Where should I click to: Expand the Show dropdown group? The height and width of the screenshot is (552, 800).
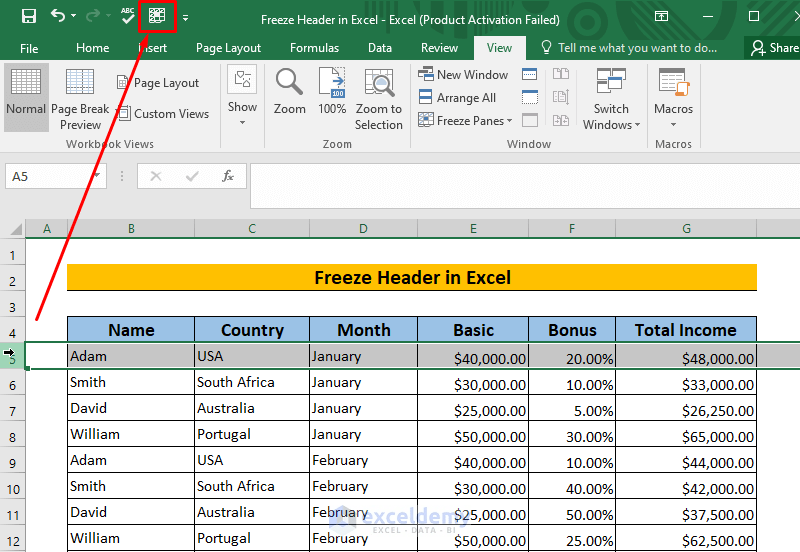[242, 96]
